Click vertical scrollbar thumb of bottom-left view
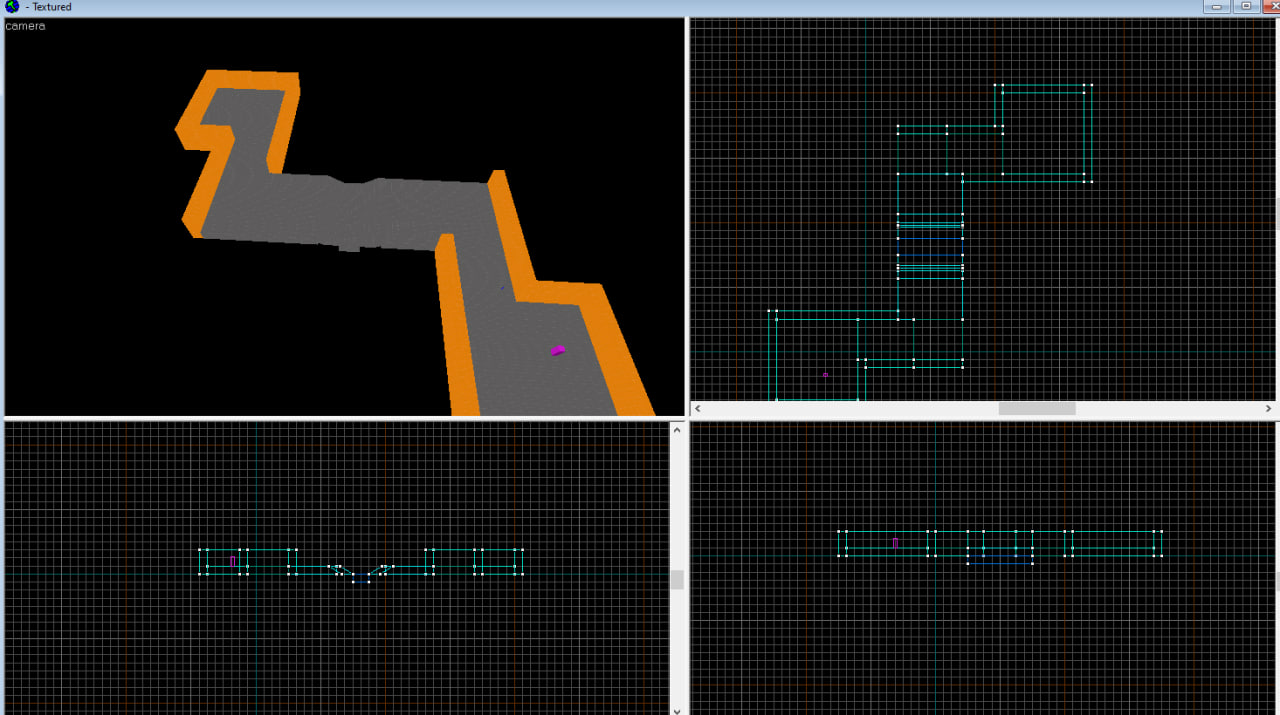The image size is (1280, 715). 677,580
